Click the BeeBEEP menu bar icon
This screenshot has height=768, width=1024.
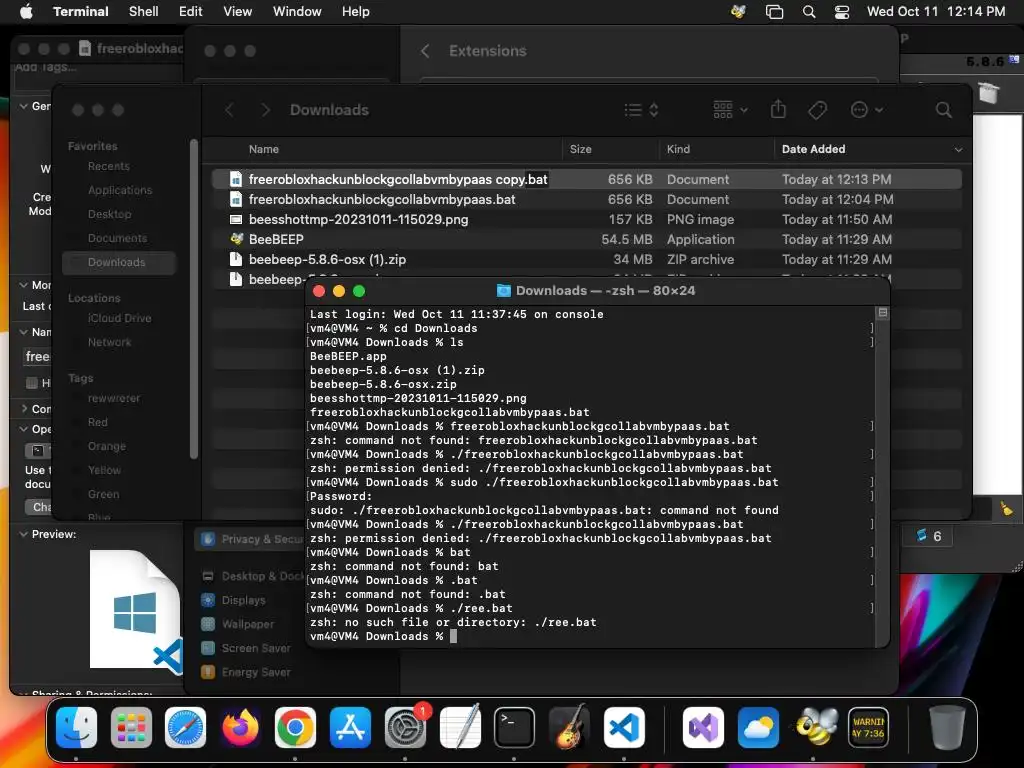pyautogui.click(x=739, y=12)
